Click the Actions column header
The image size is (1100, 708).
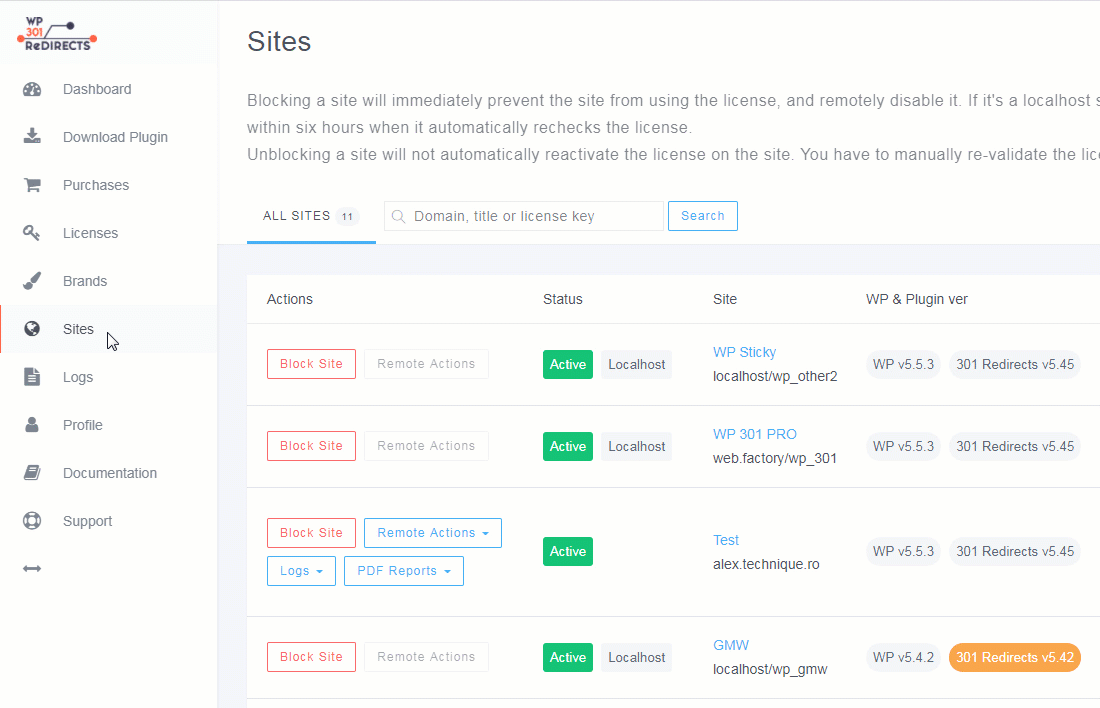point(290,300)
